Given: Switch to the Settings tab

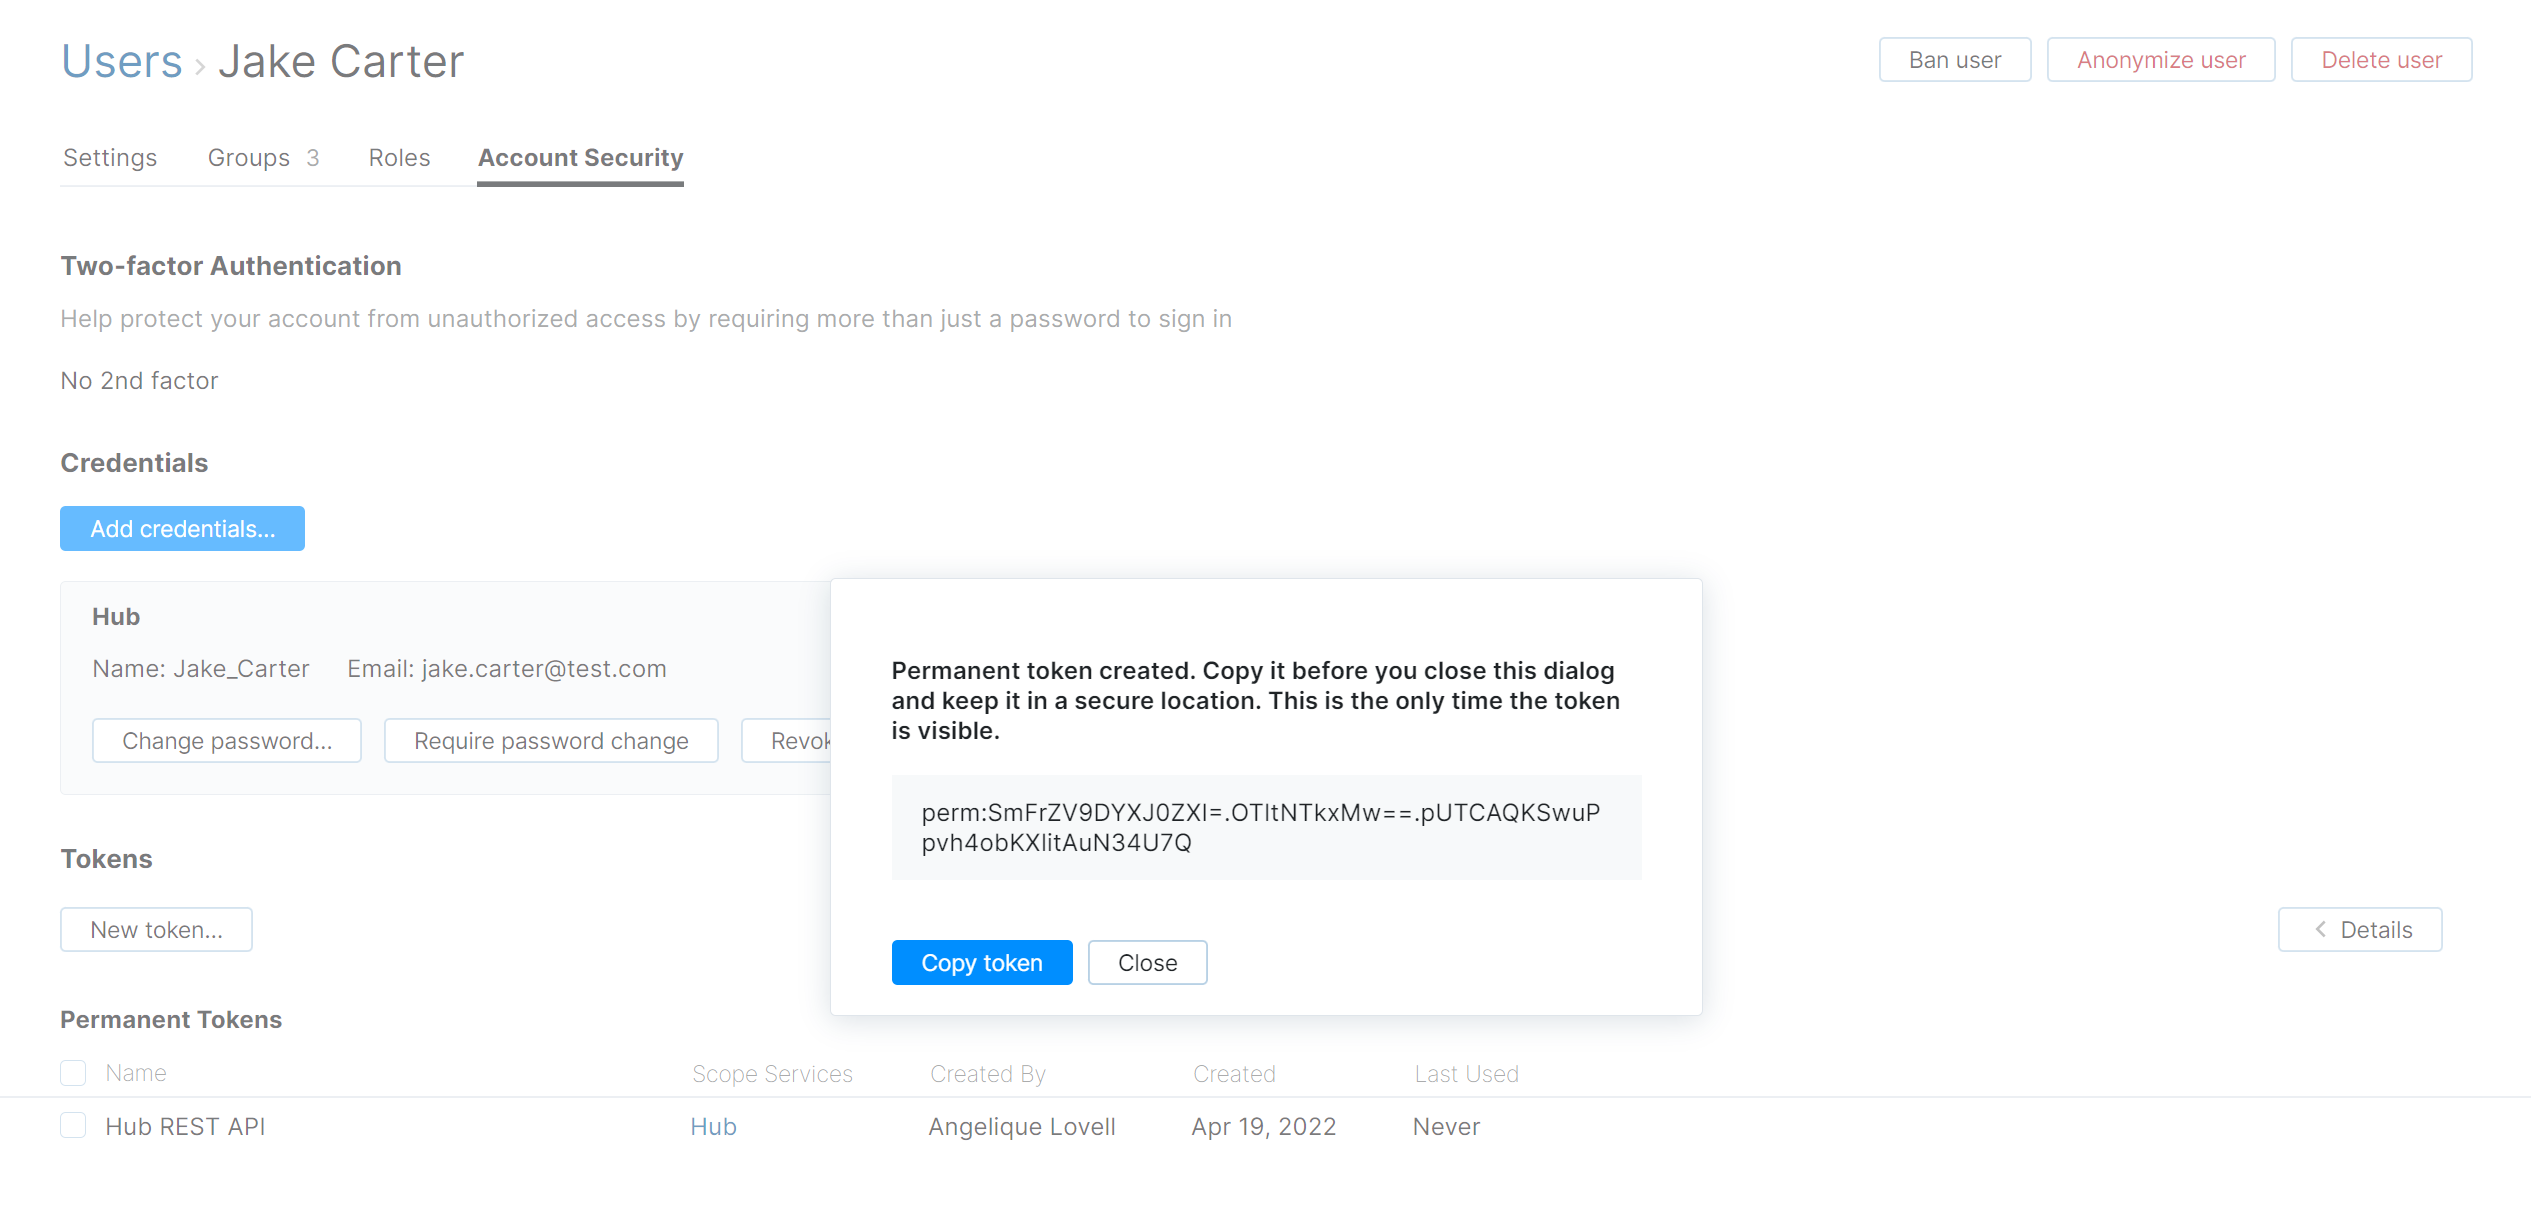Looking at the screenshot, I should click(109, 157).
